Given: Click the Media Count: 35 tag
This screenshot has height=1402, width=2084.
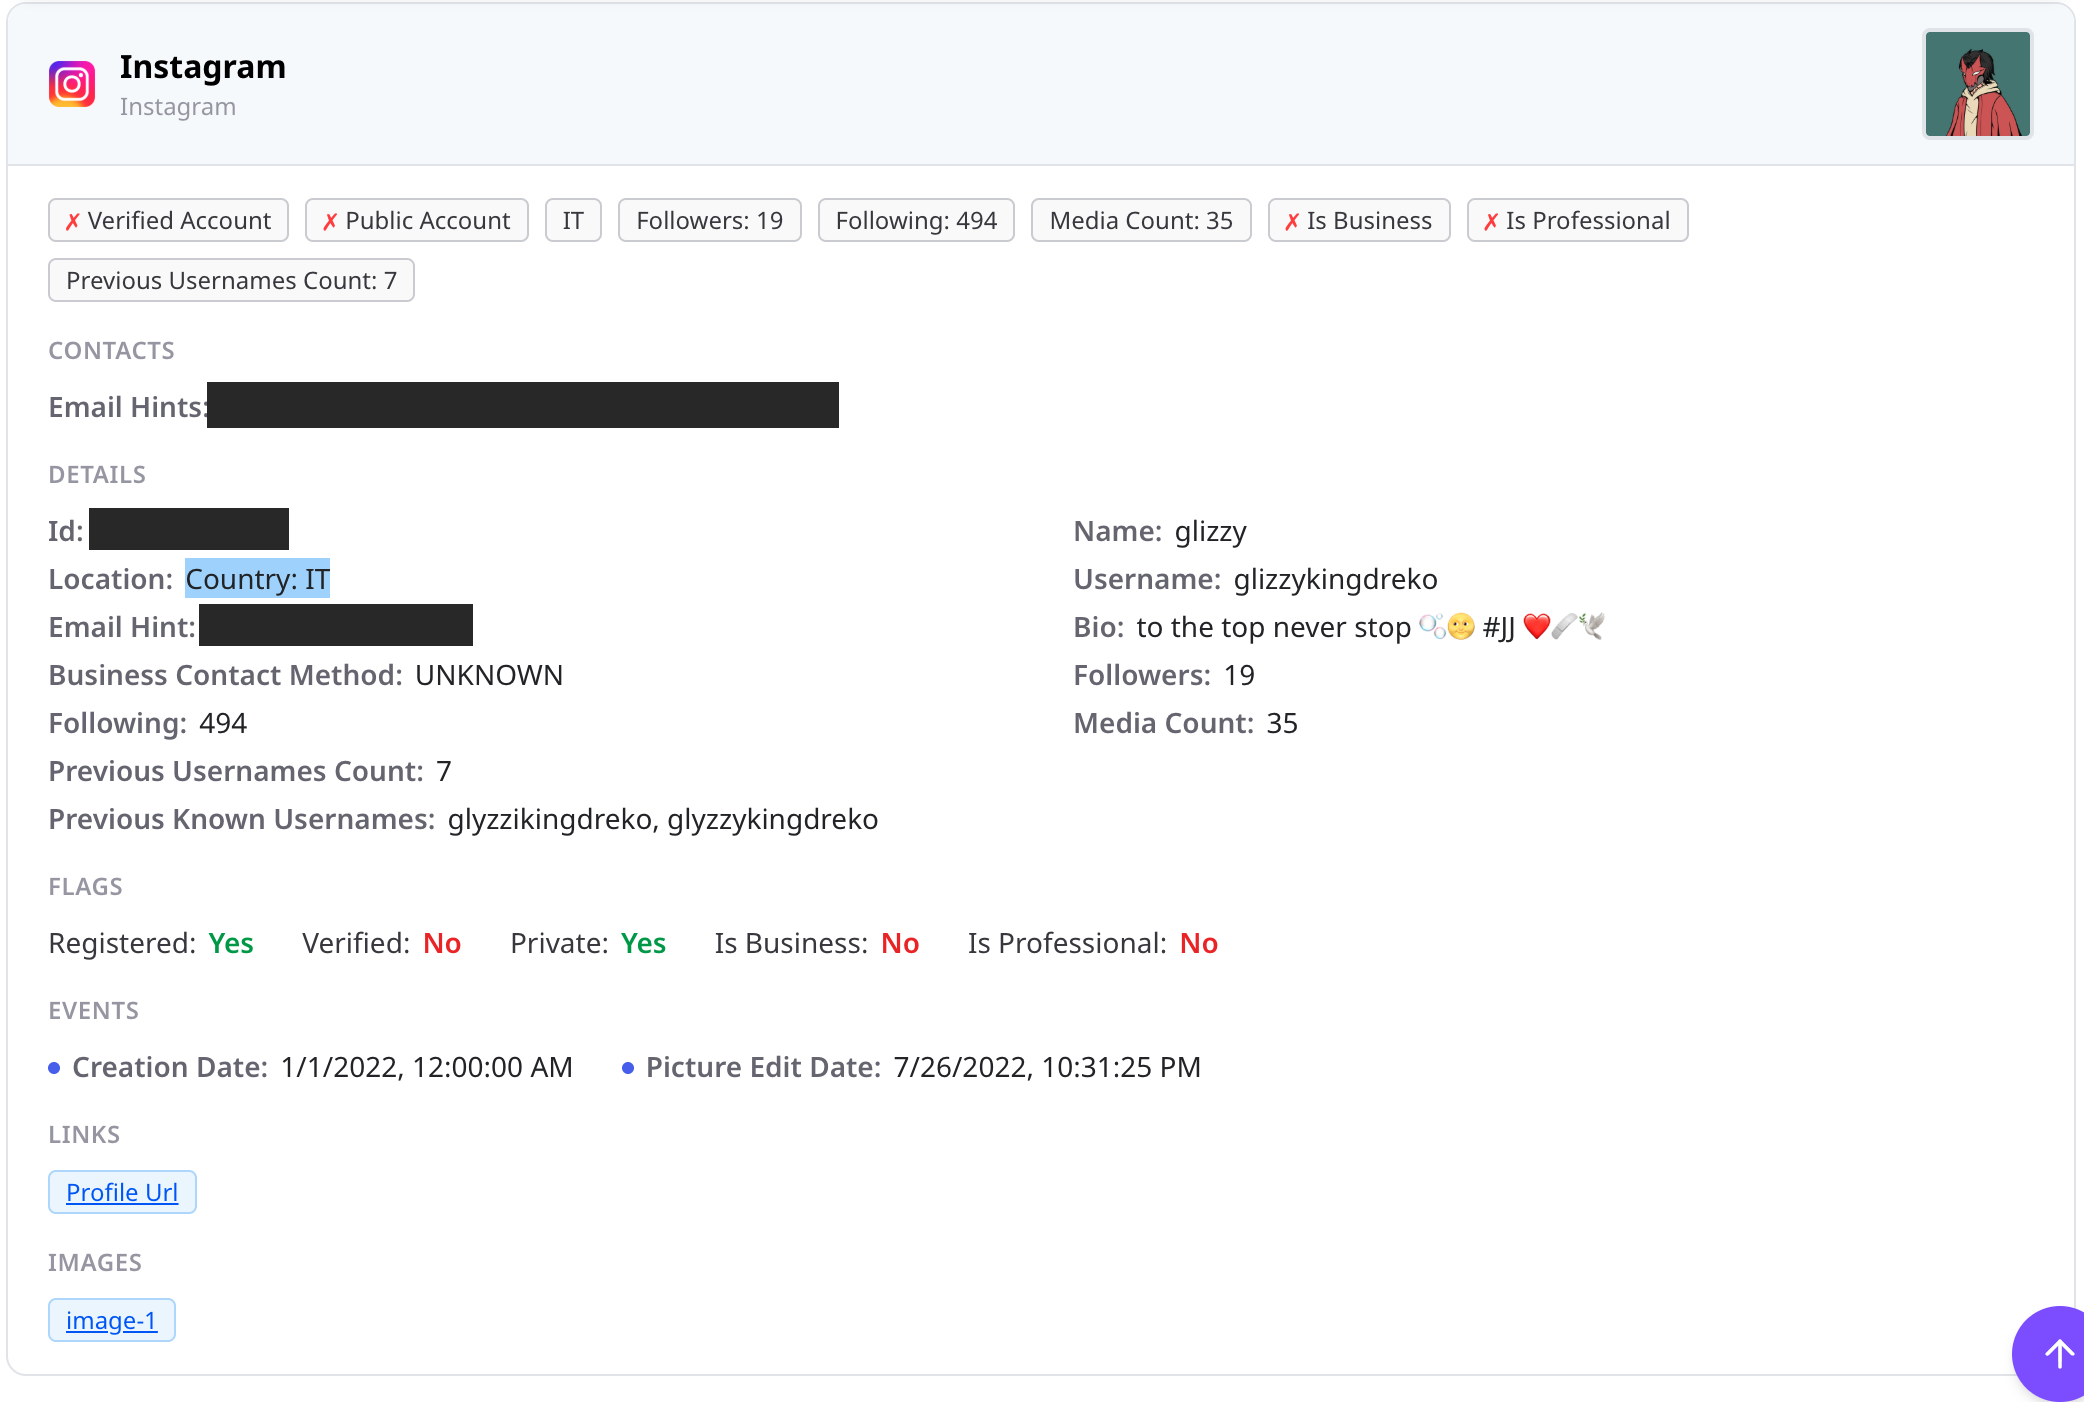Looking at the screenshot, I should (1141, 220).
